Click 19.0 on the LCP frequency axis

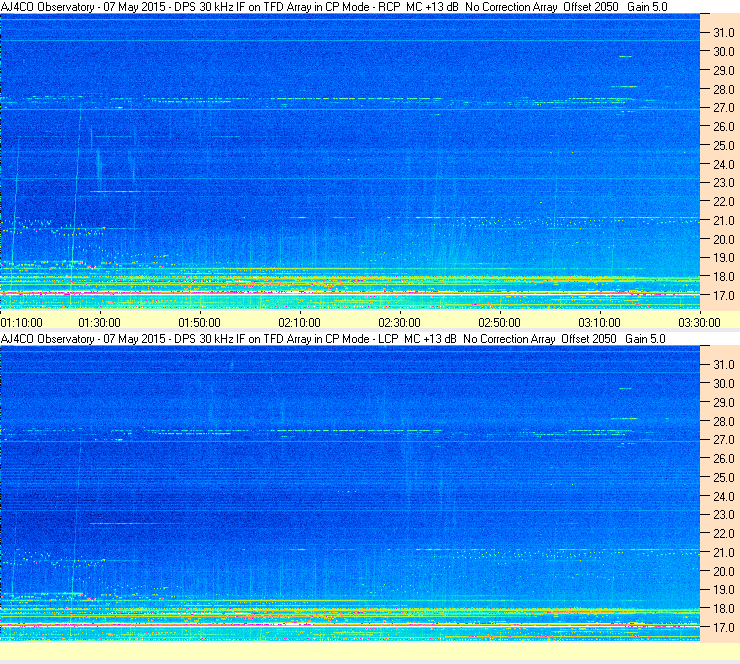[724, 589]
